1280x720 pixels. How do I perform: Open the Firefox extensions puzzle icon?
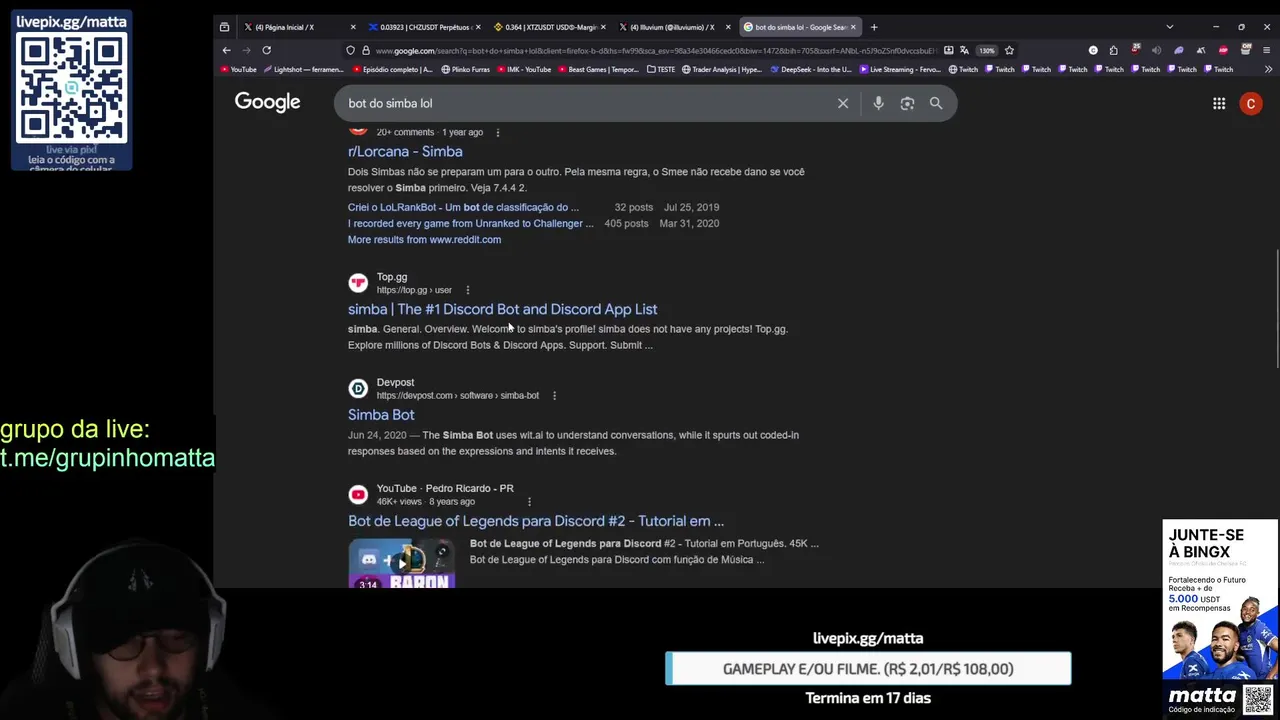click(1114, 50)
